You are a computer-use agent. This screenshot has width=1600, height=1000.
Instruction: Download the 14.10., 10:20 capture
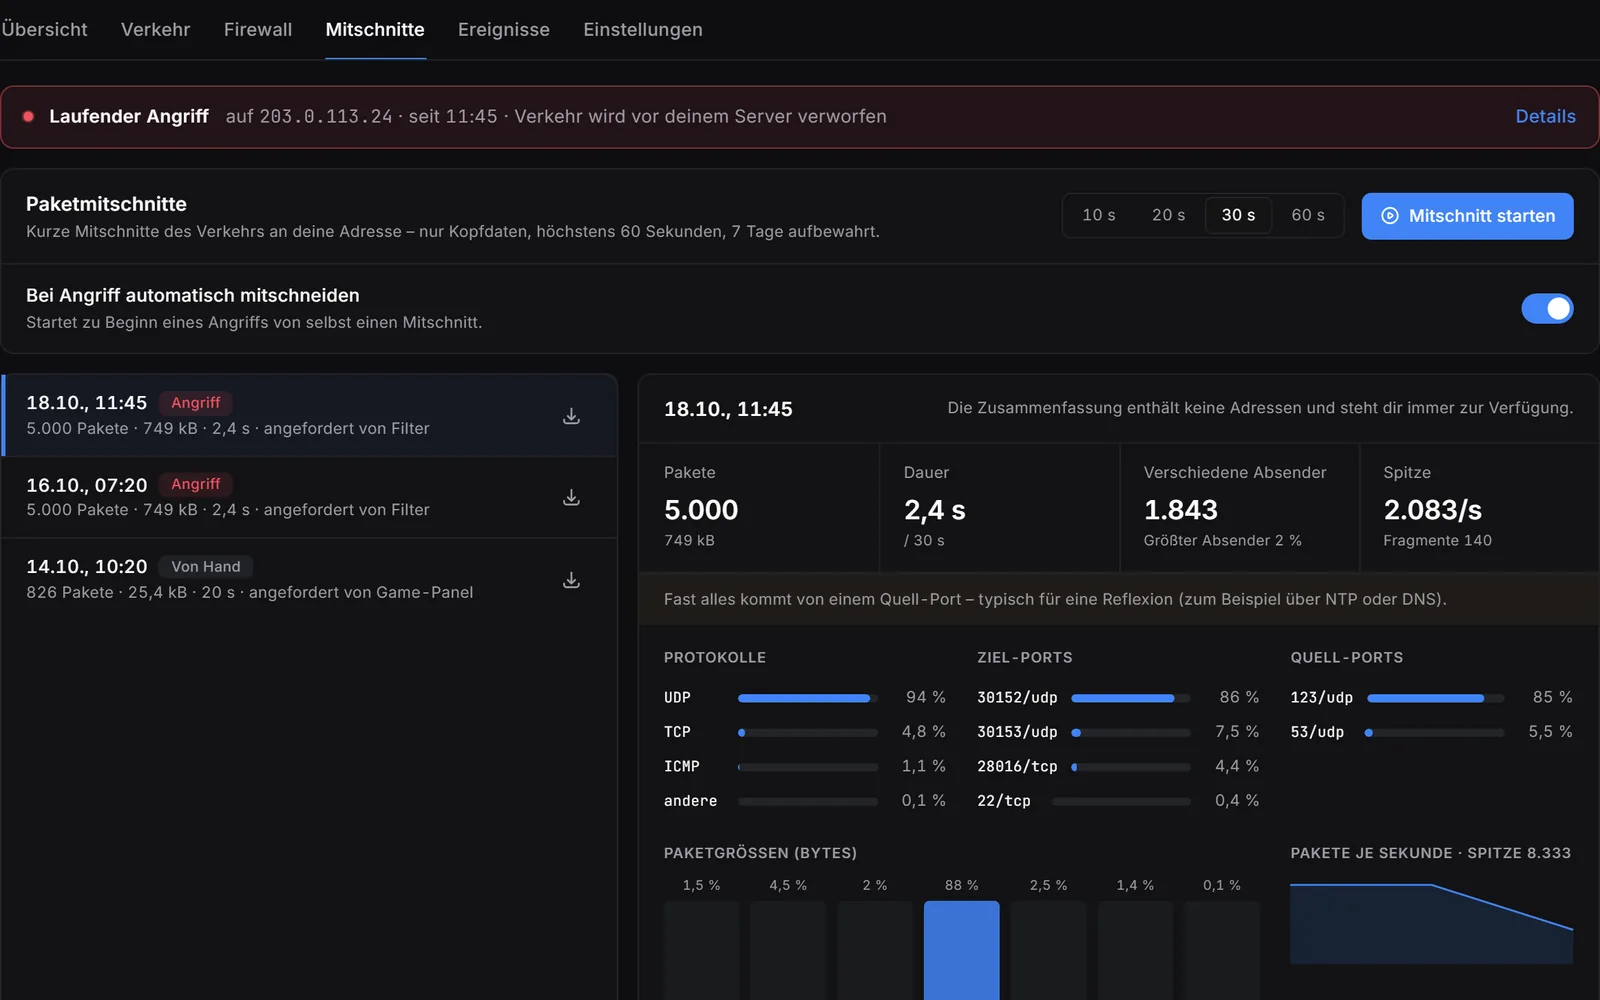571,580
